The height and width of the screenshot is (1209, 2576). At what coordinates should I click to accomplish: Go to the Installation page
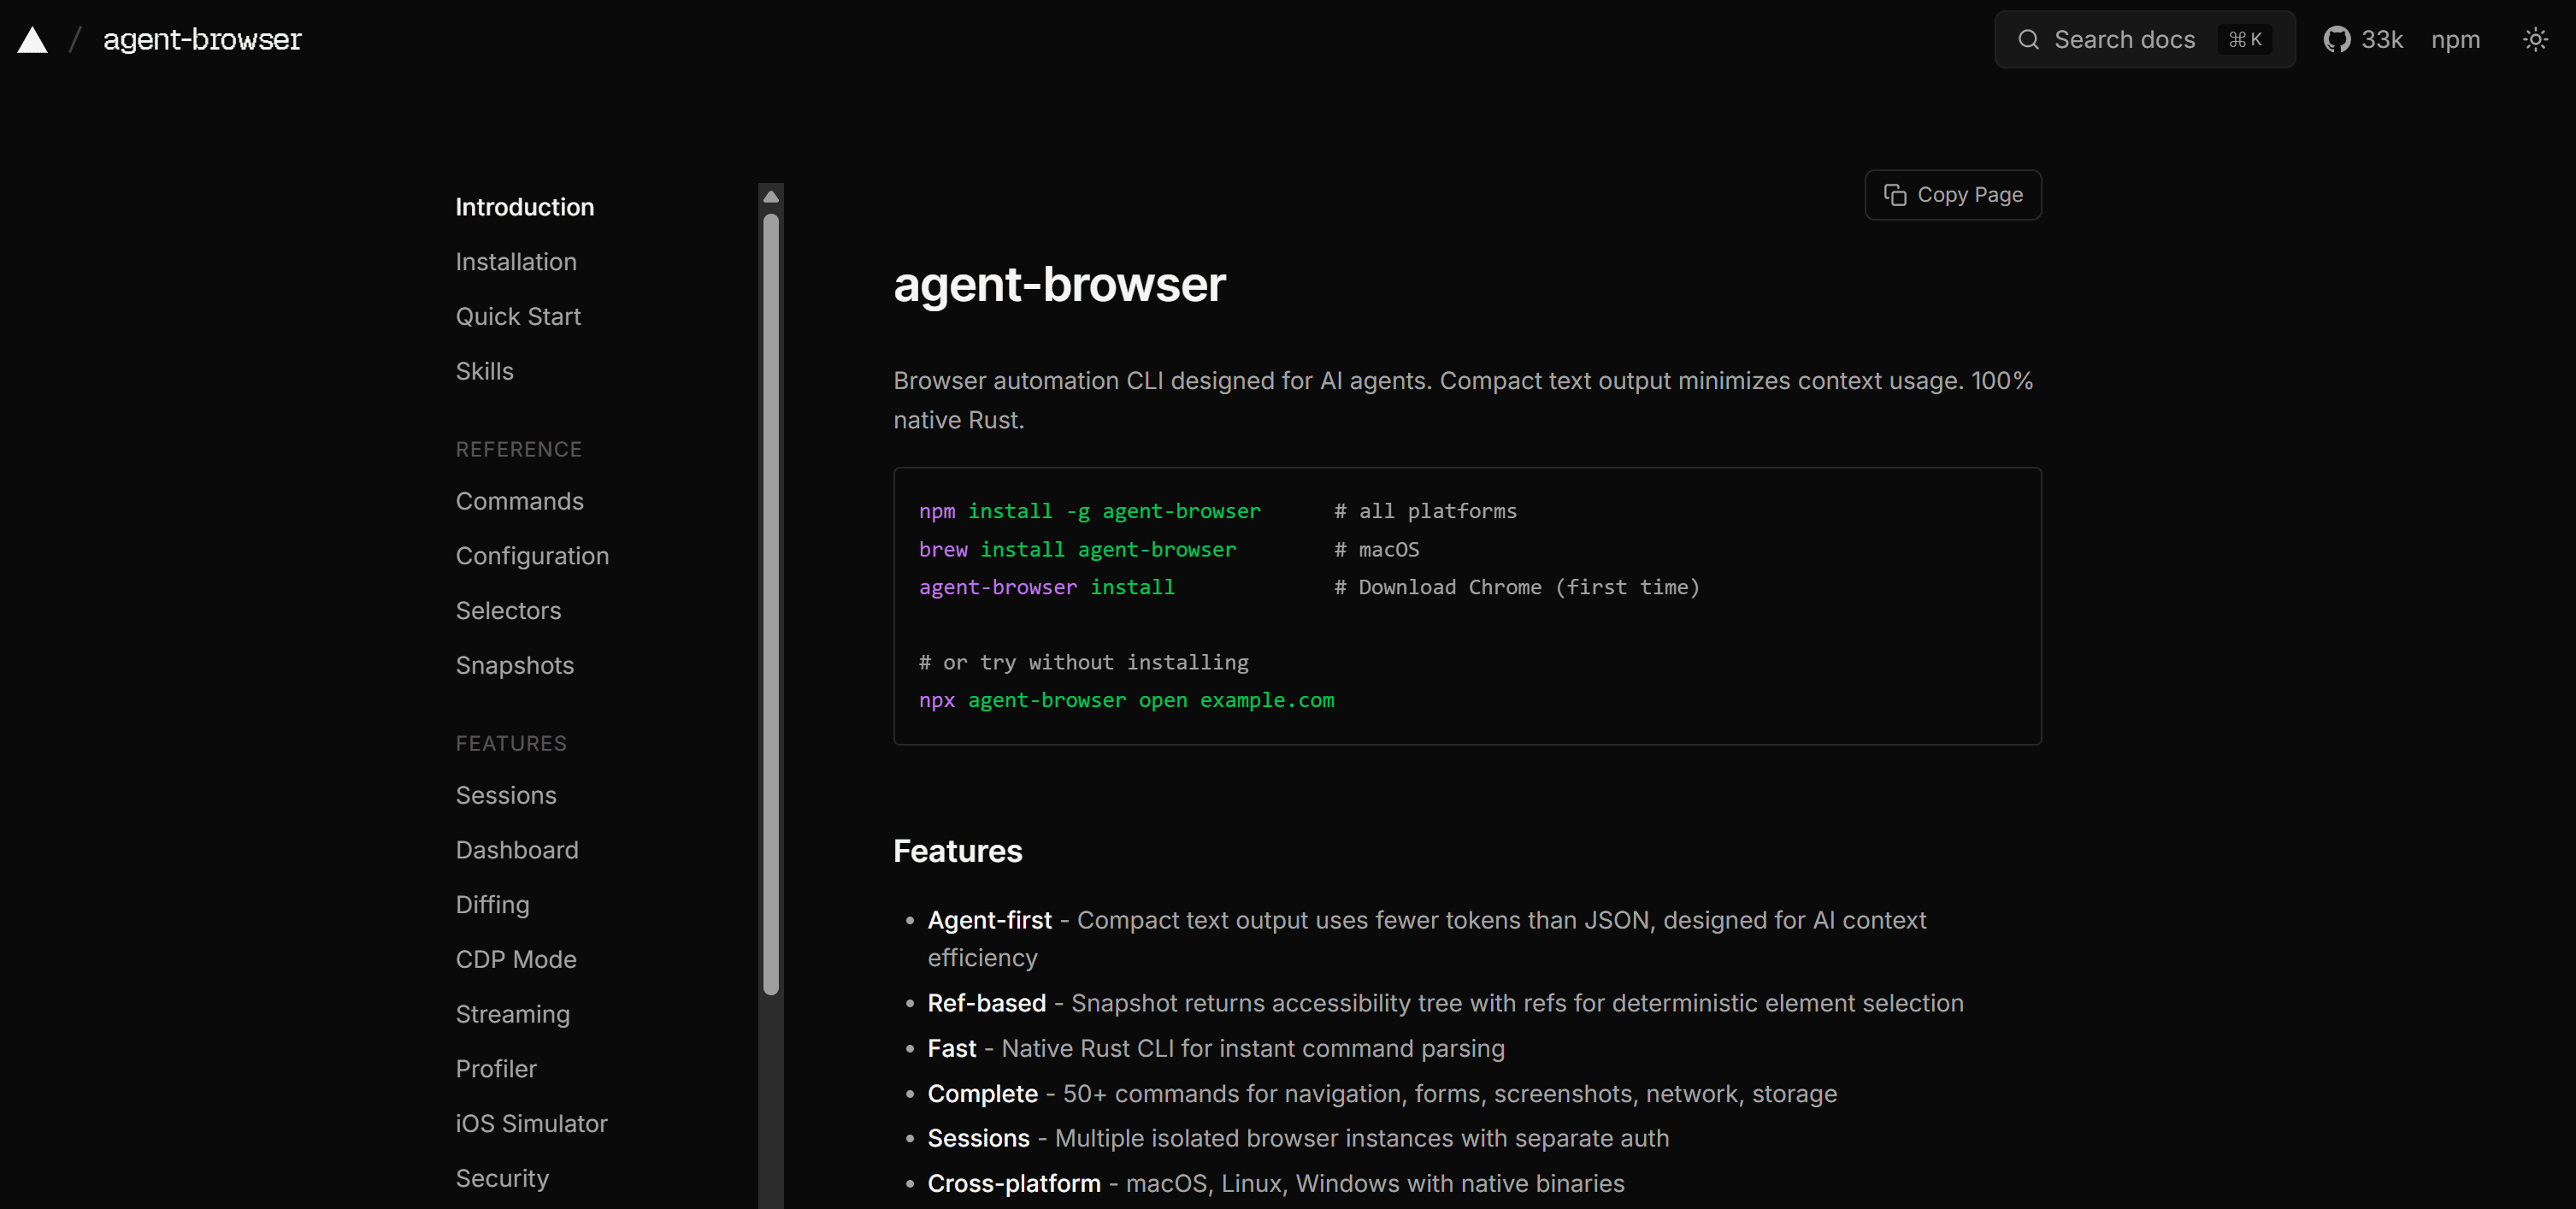(516, 262)
